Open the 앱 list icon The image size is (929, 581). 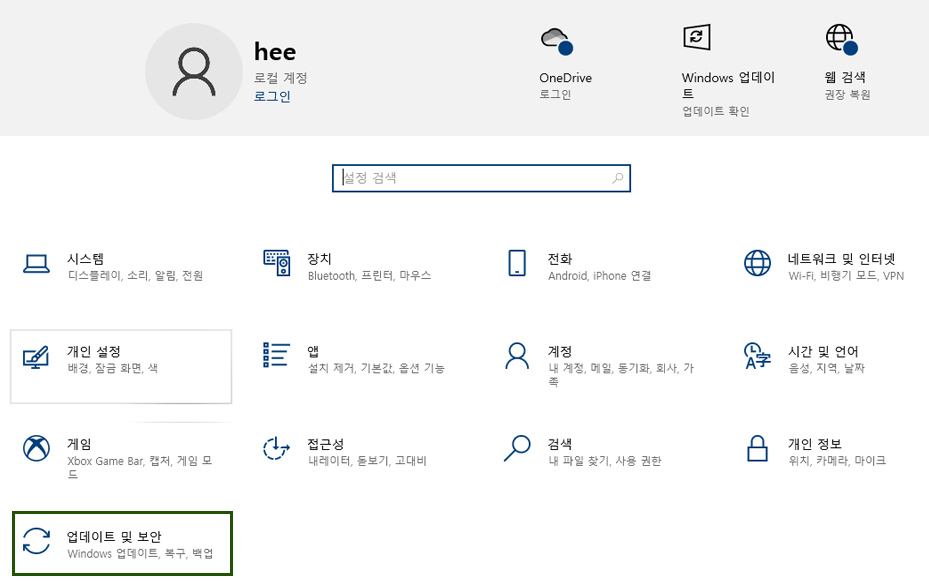(277, 355)
